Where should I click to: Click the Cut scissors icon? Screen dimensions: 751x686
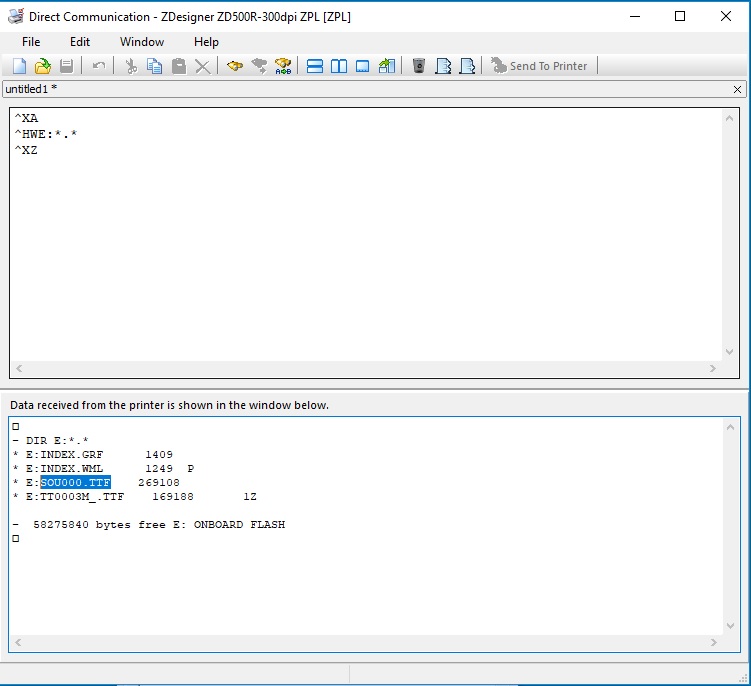pos(131,66)
